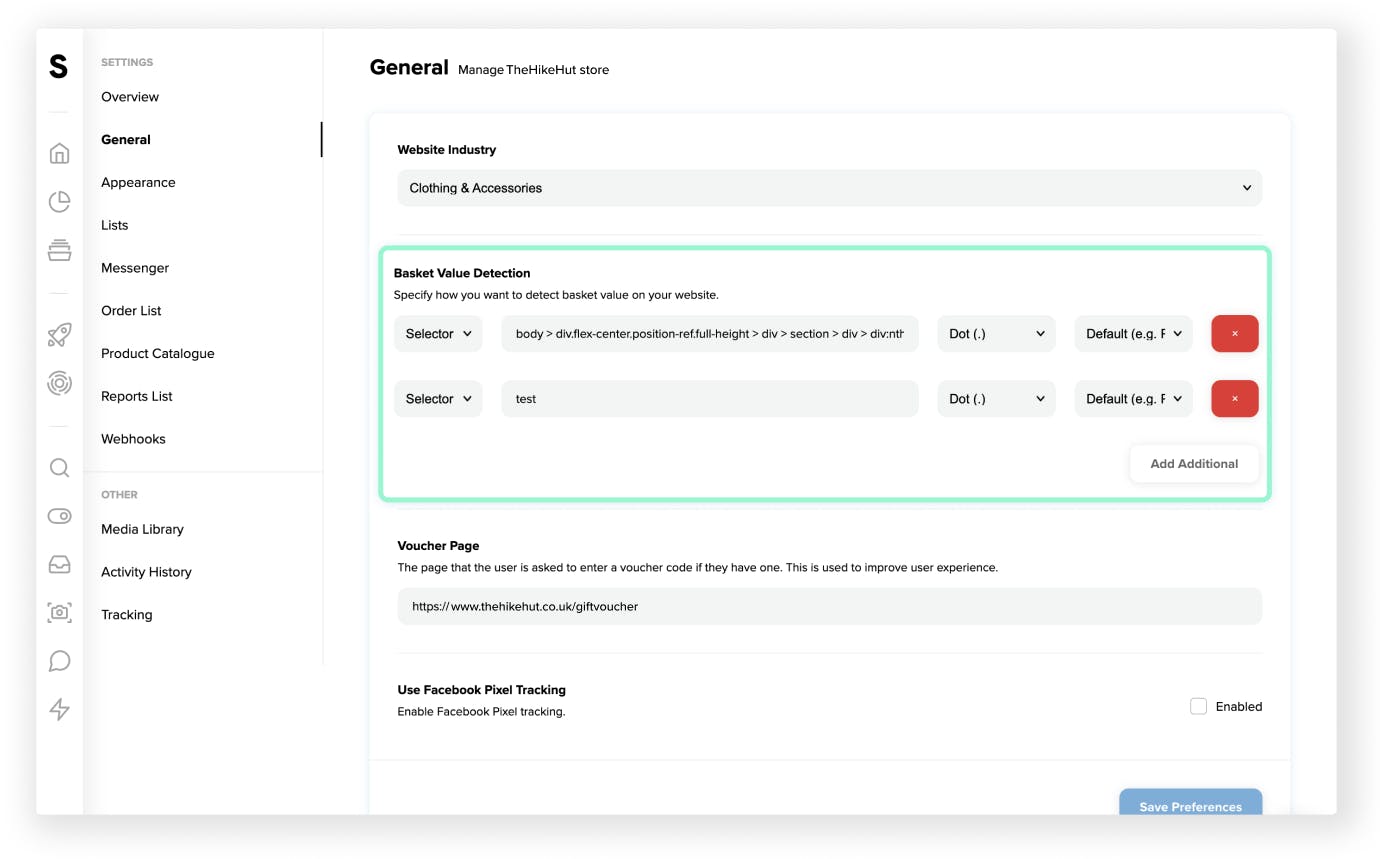Go to the Appearance settings page

point(138,182)
